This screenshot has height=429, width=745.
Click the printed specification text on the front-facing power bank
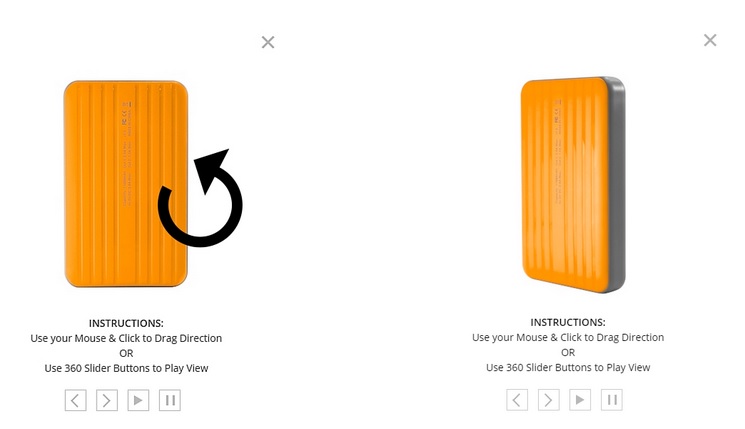click(127, 153)
